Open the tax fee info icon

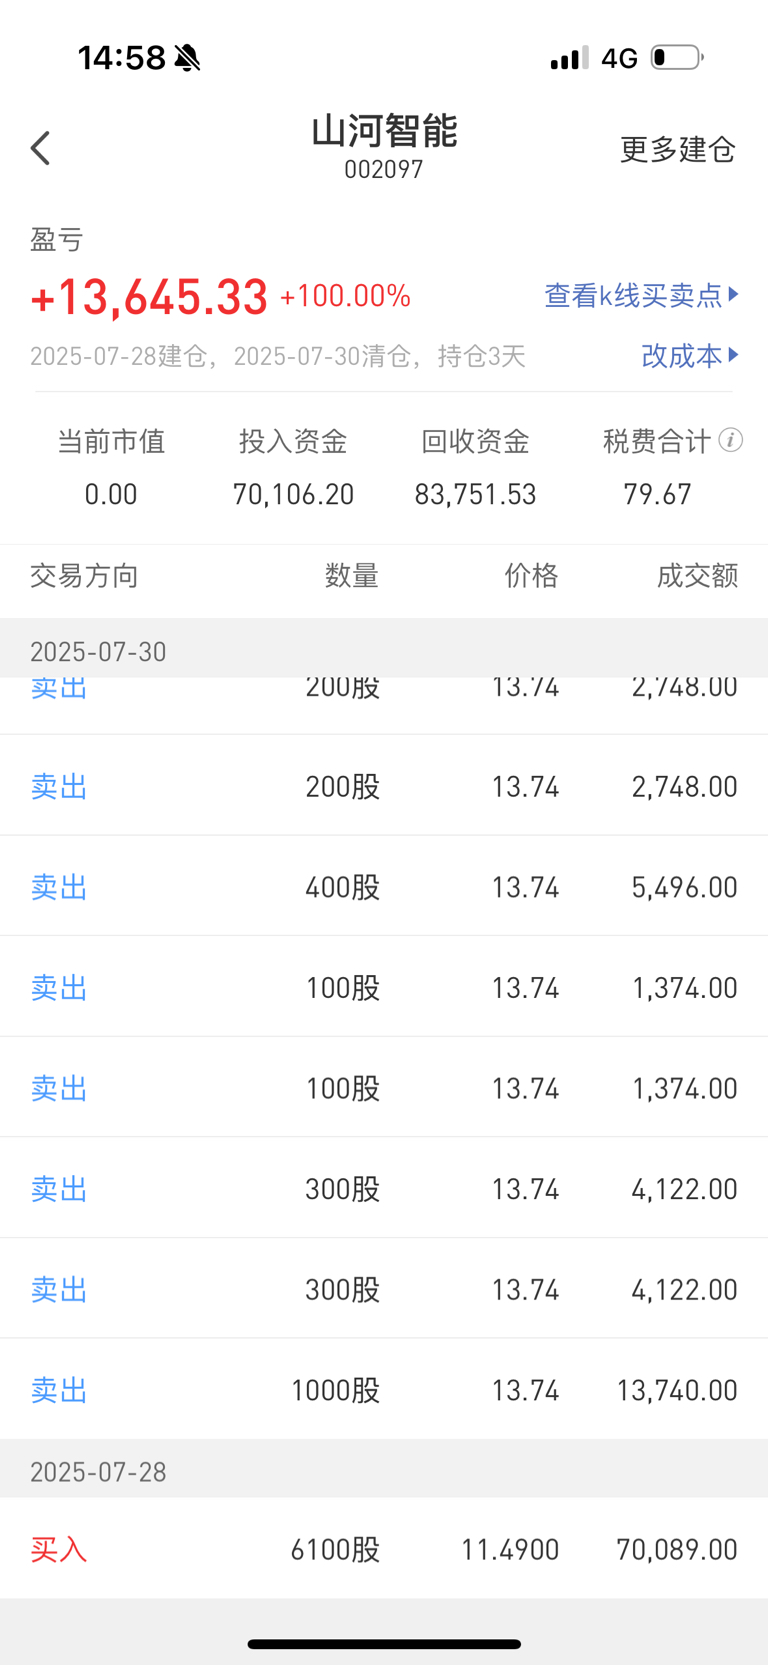(731, 440)
